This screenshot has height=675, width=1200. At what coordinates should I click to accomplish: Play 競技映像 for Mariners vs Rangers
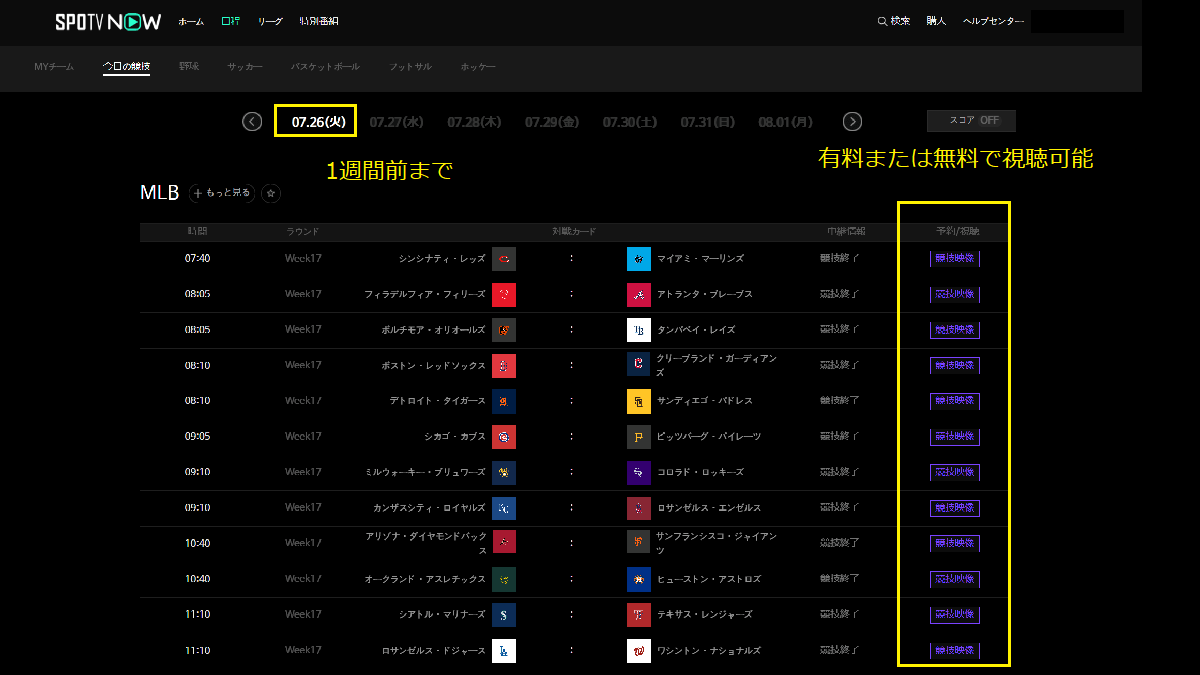[955, 615]
